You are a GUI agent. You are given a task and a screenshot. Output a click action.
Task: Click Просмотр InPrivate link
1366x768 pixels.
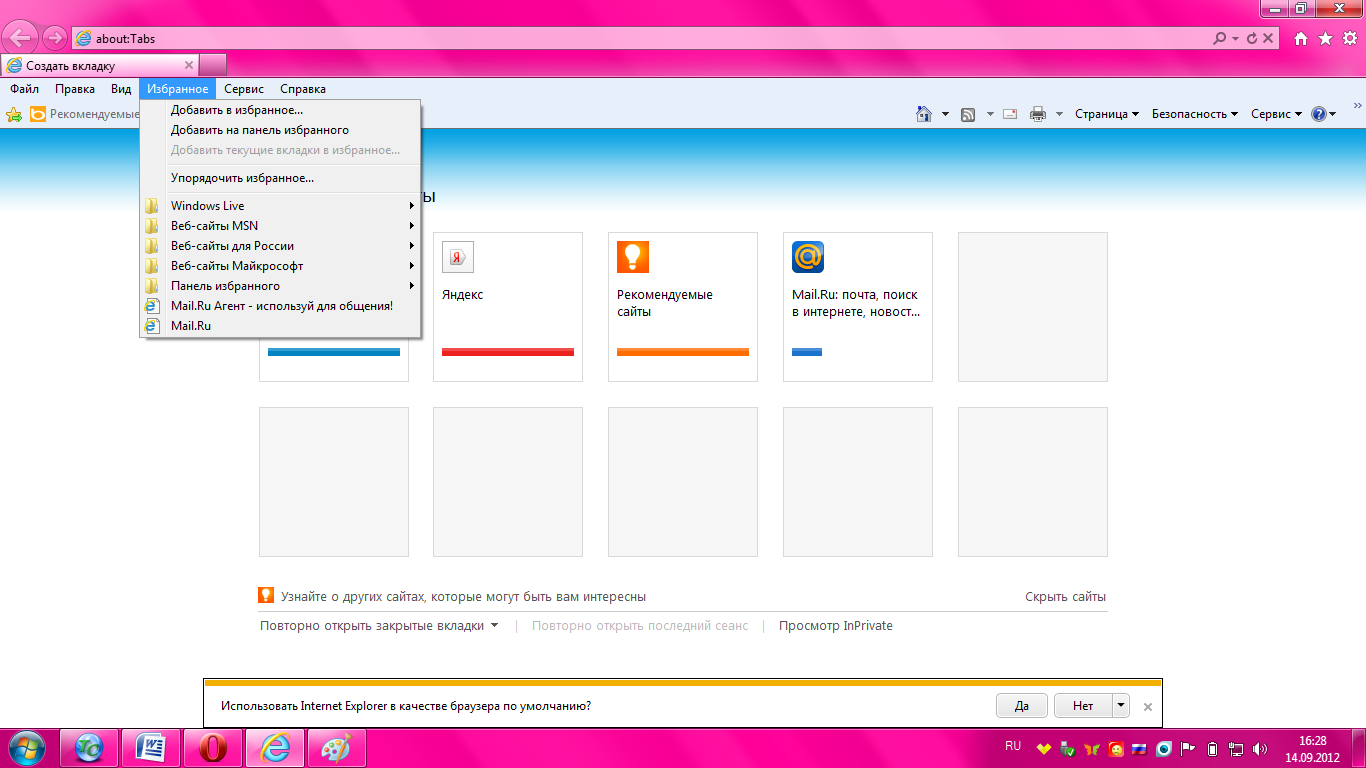(836, 626)
